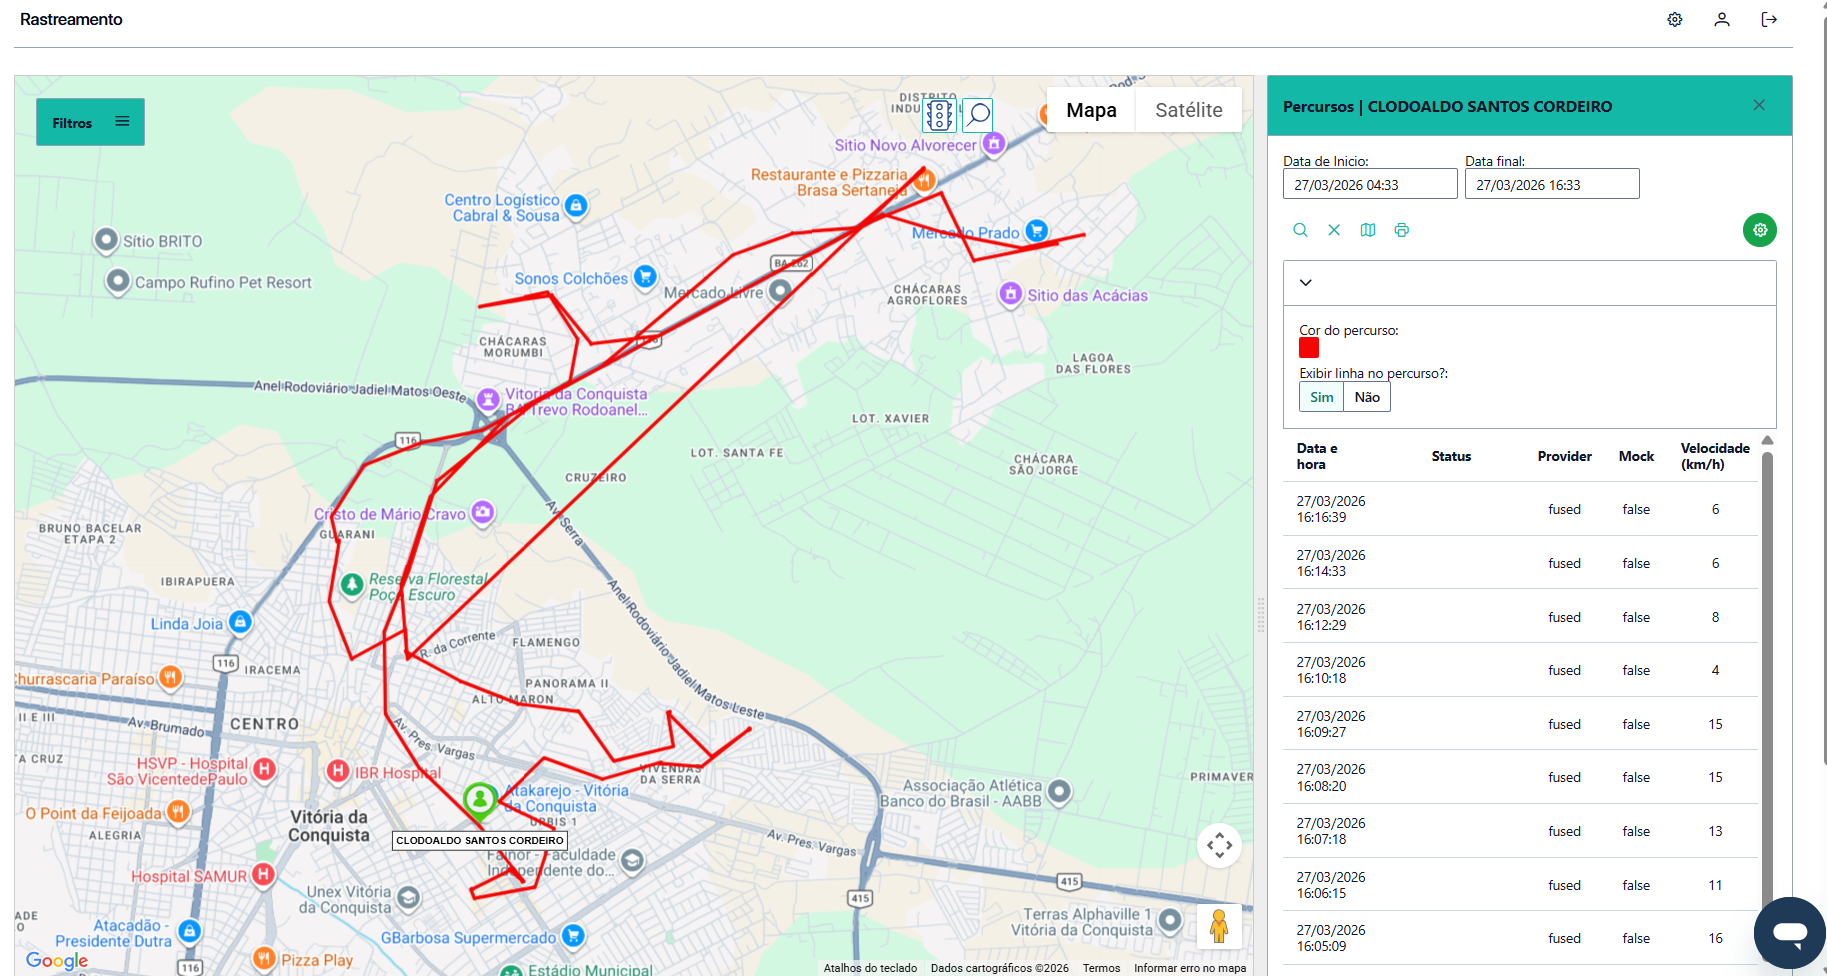The height and width of the screenshot is (976, 1827).
Task: Open the Filtros menu panel
Action: coord(91,122)
